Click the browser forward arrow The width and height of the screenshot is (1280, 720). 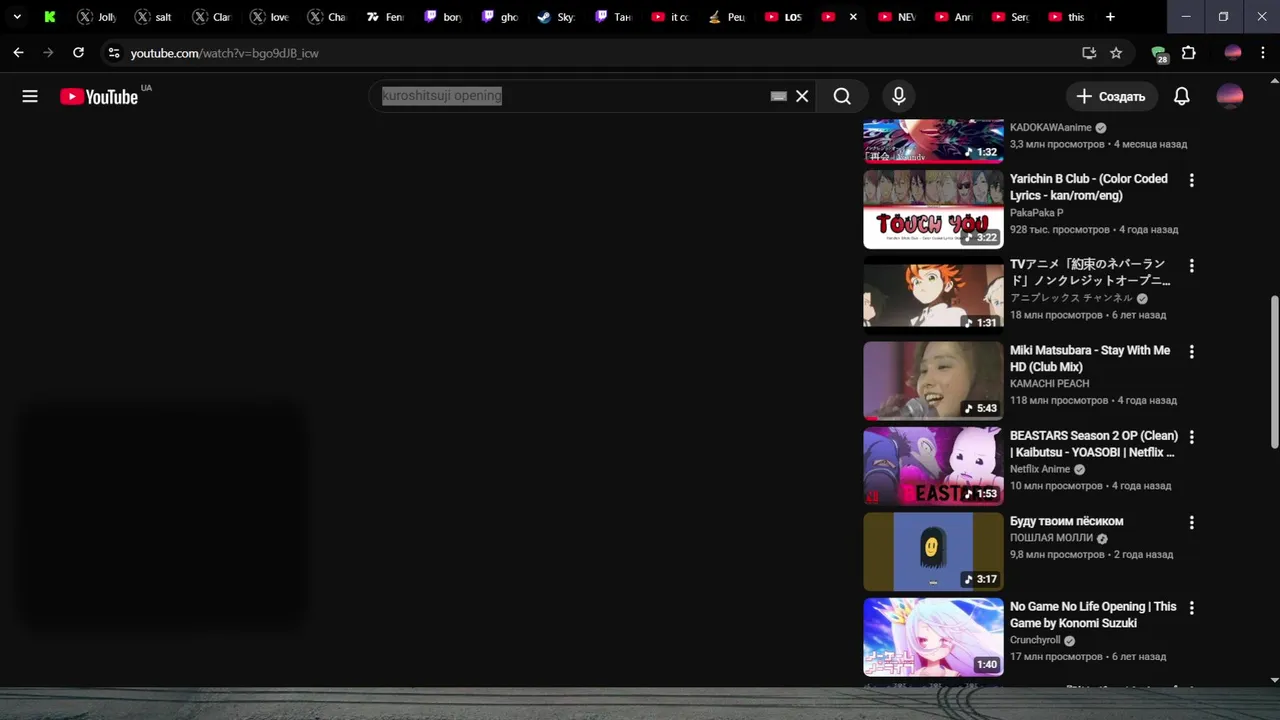pyautogui.click(x=48, y=53)
